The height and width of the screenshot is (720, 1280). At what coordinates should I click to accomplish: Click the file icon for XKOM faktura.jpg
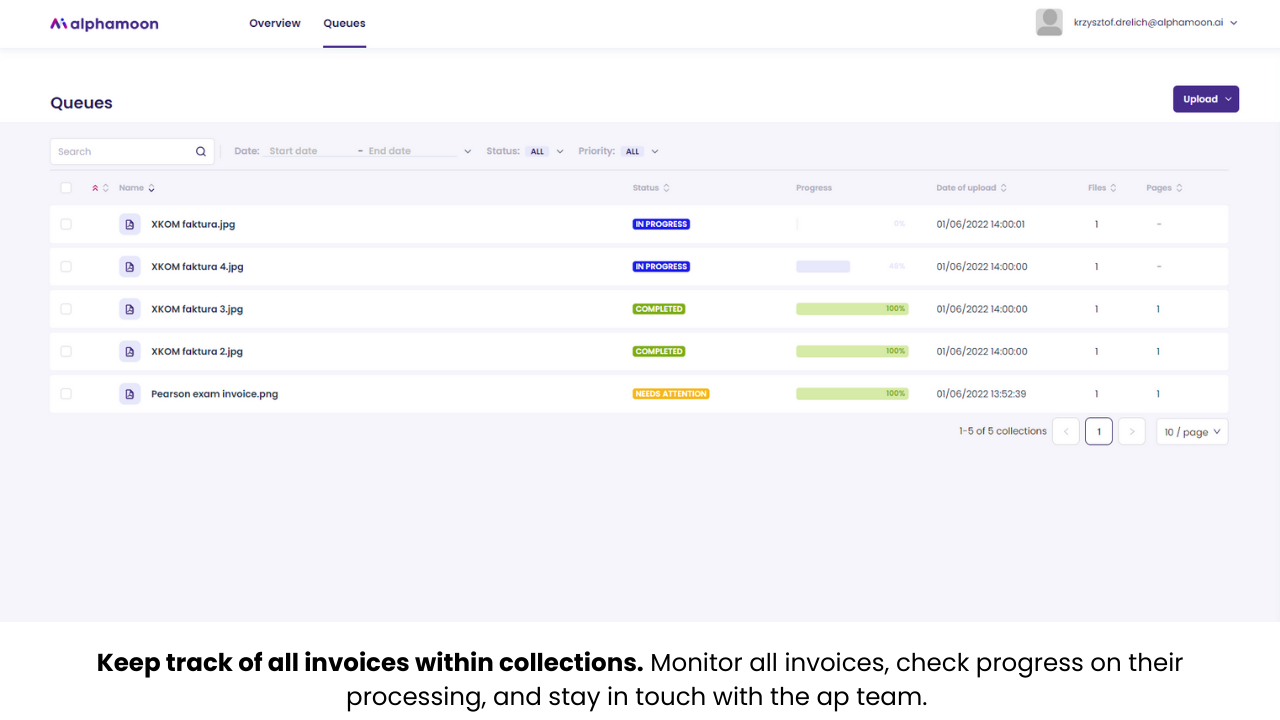point(130,224)
